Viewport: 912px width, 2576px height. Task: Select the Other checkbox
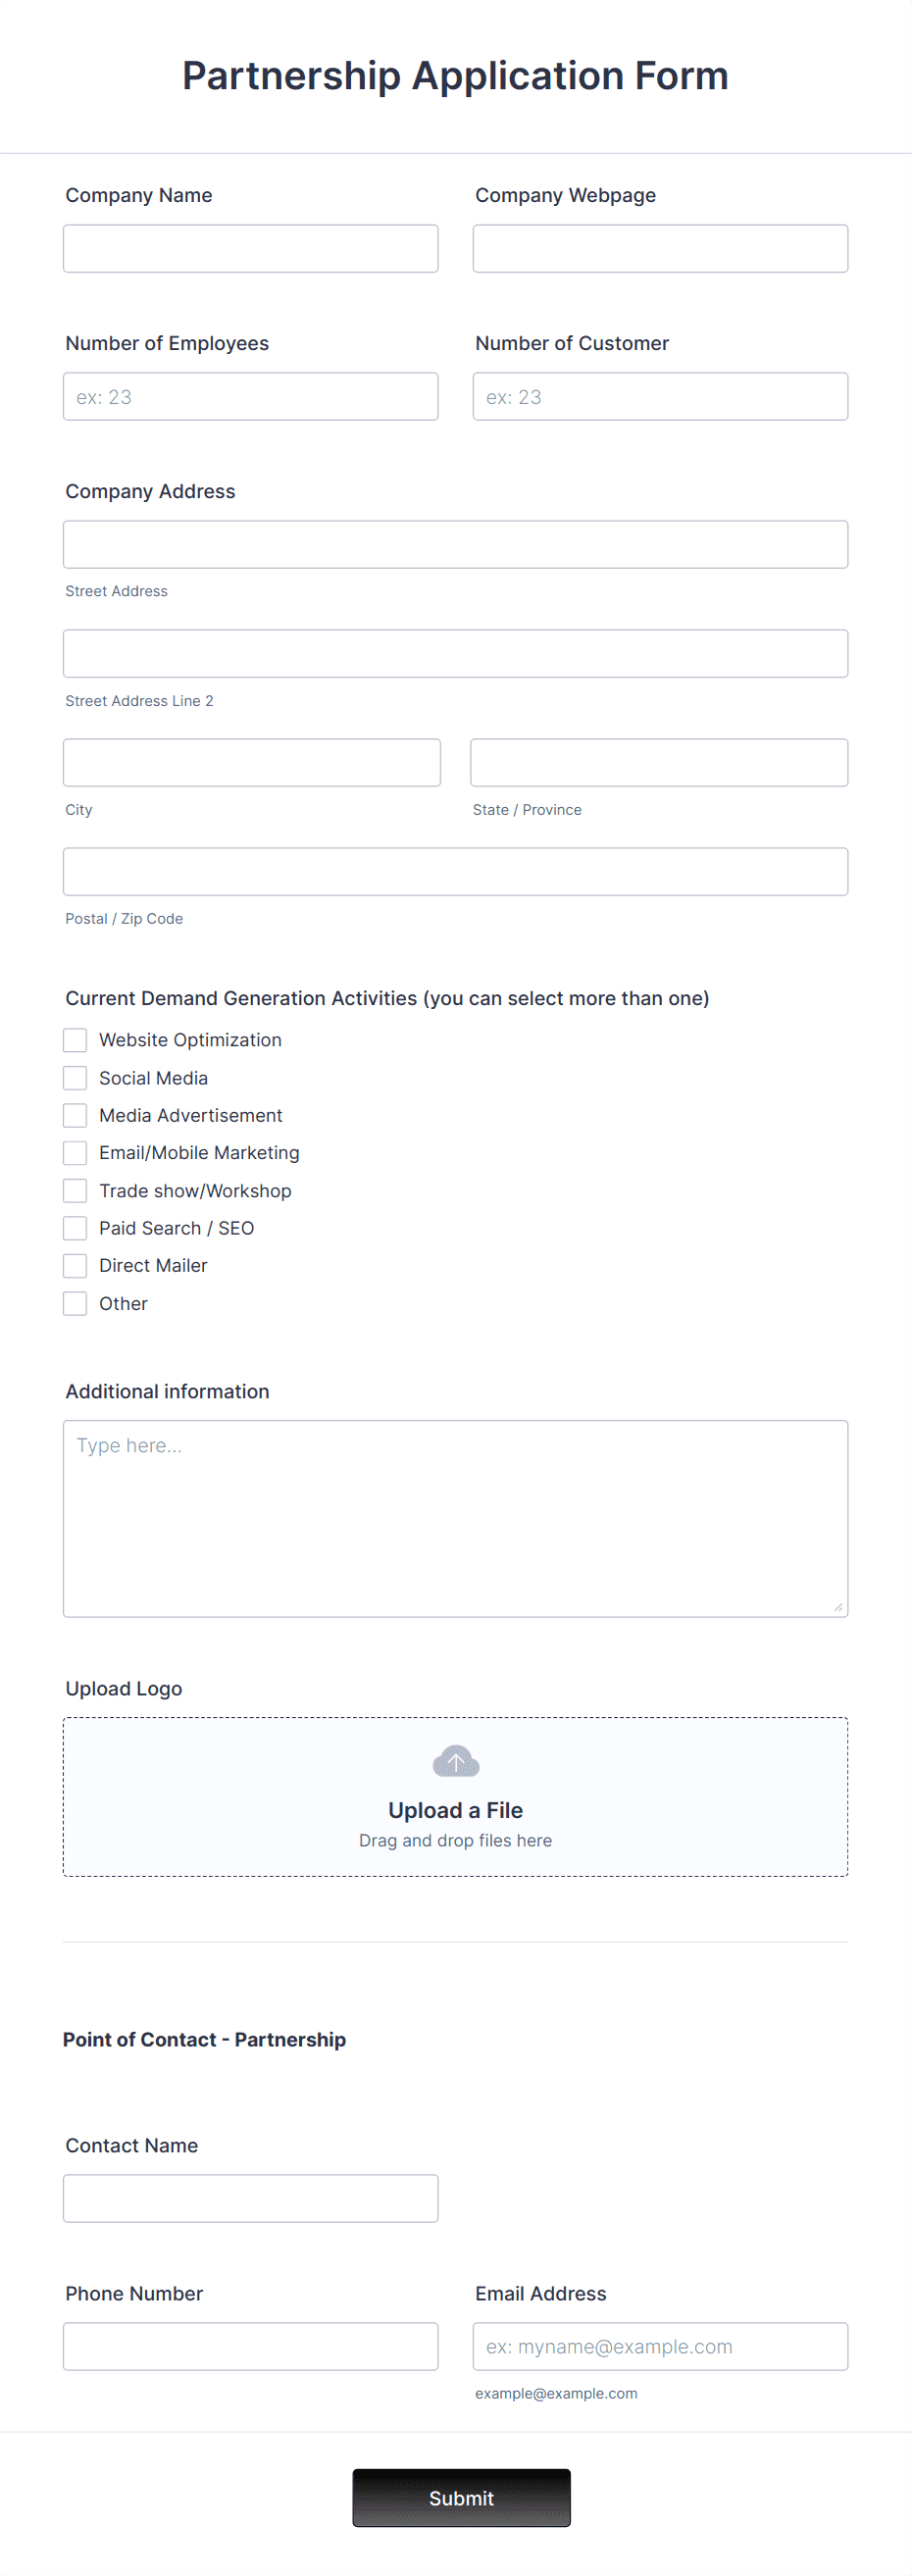pos(74,1303)
